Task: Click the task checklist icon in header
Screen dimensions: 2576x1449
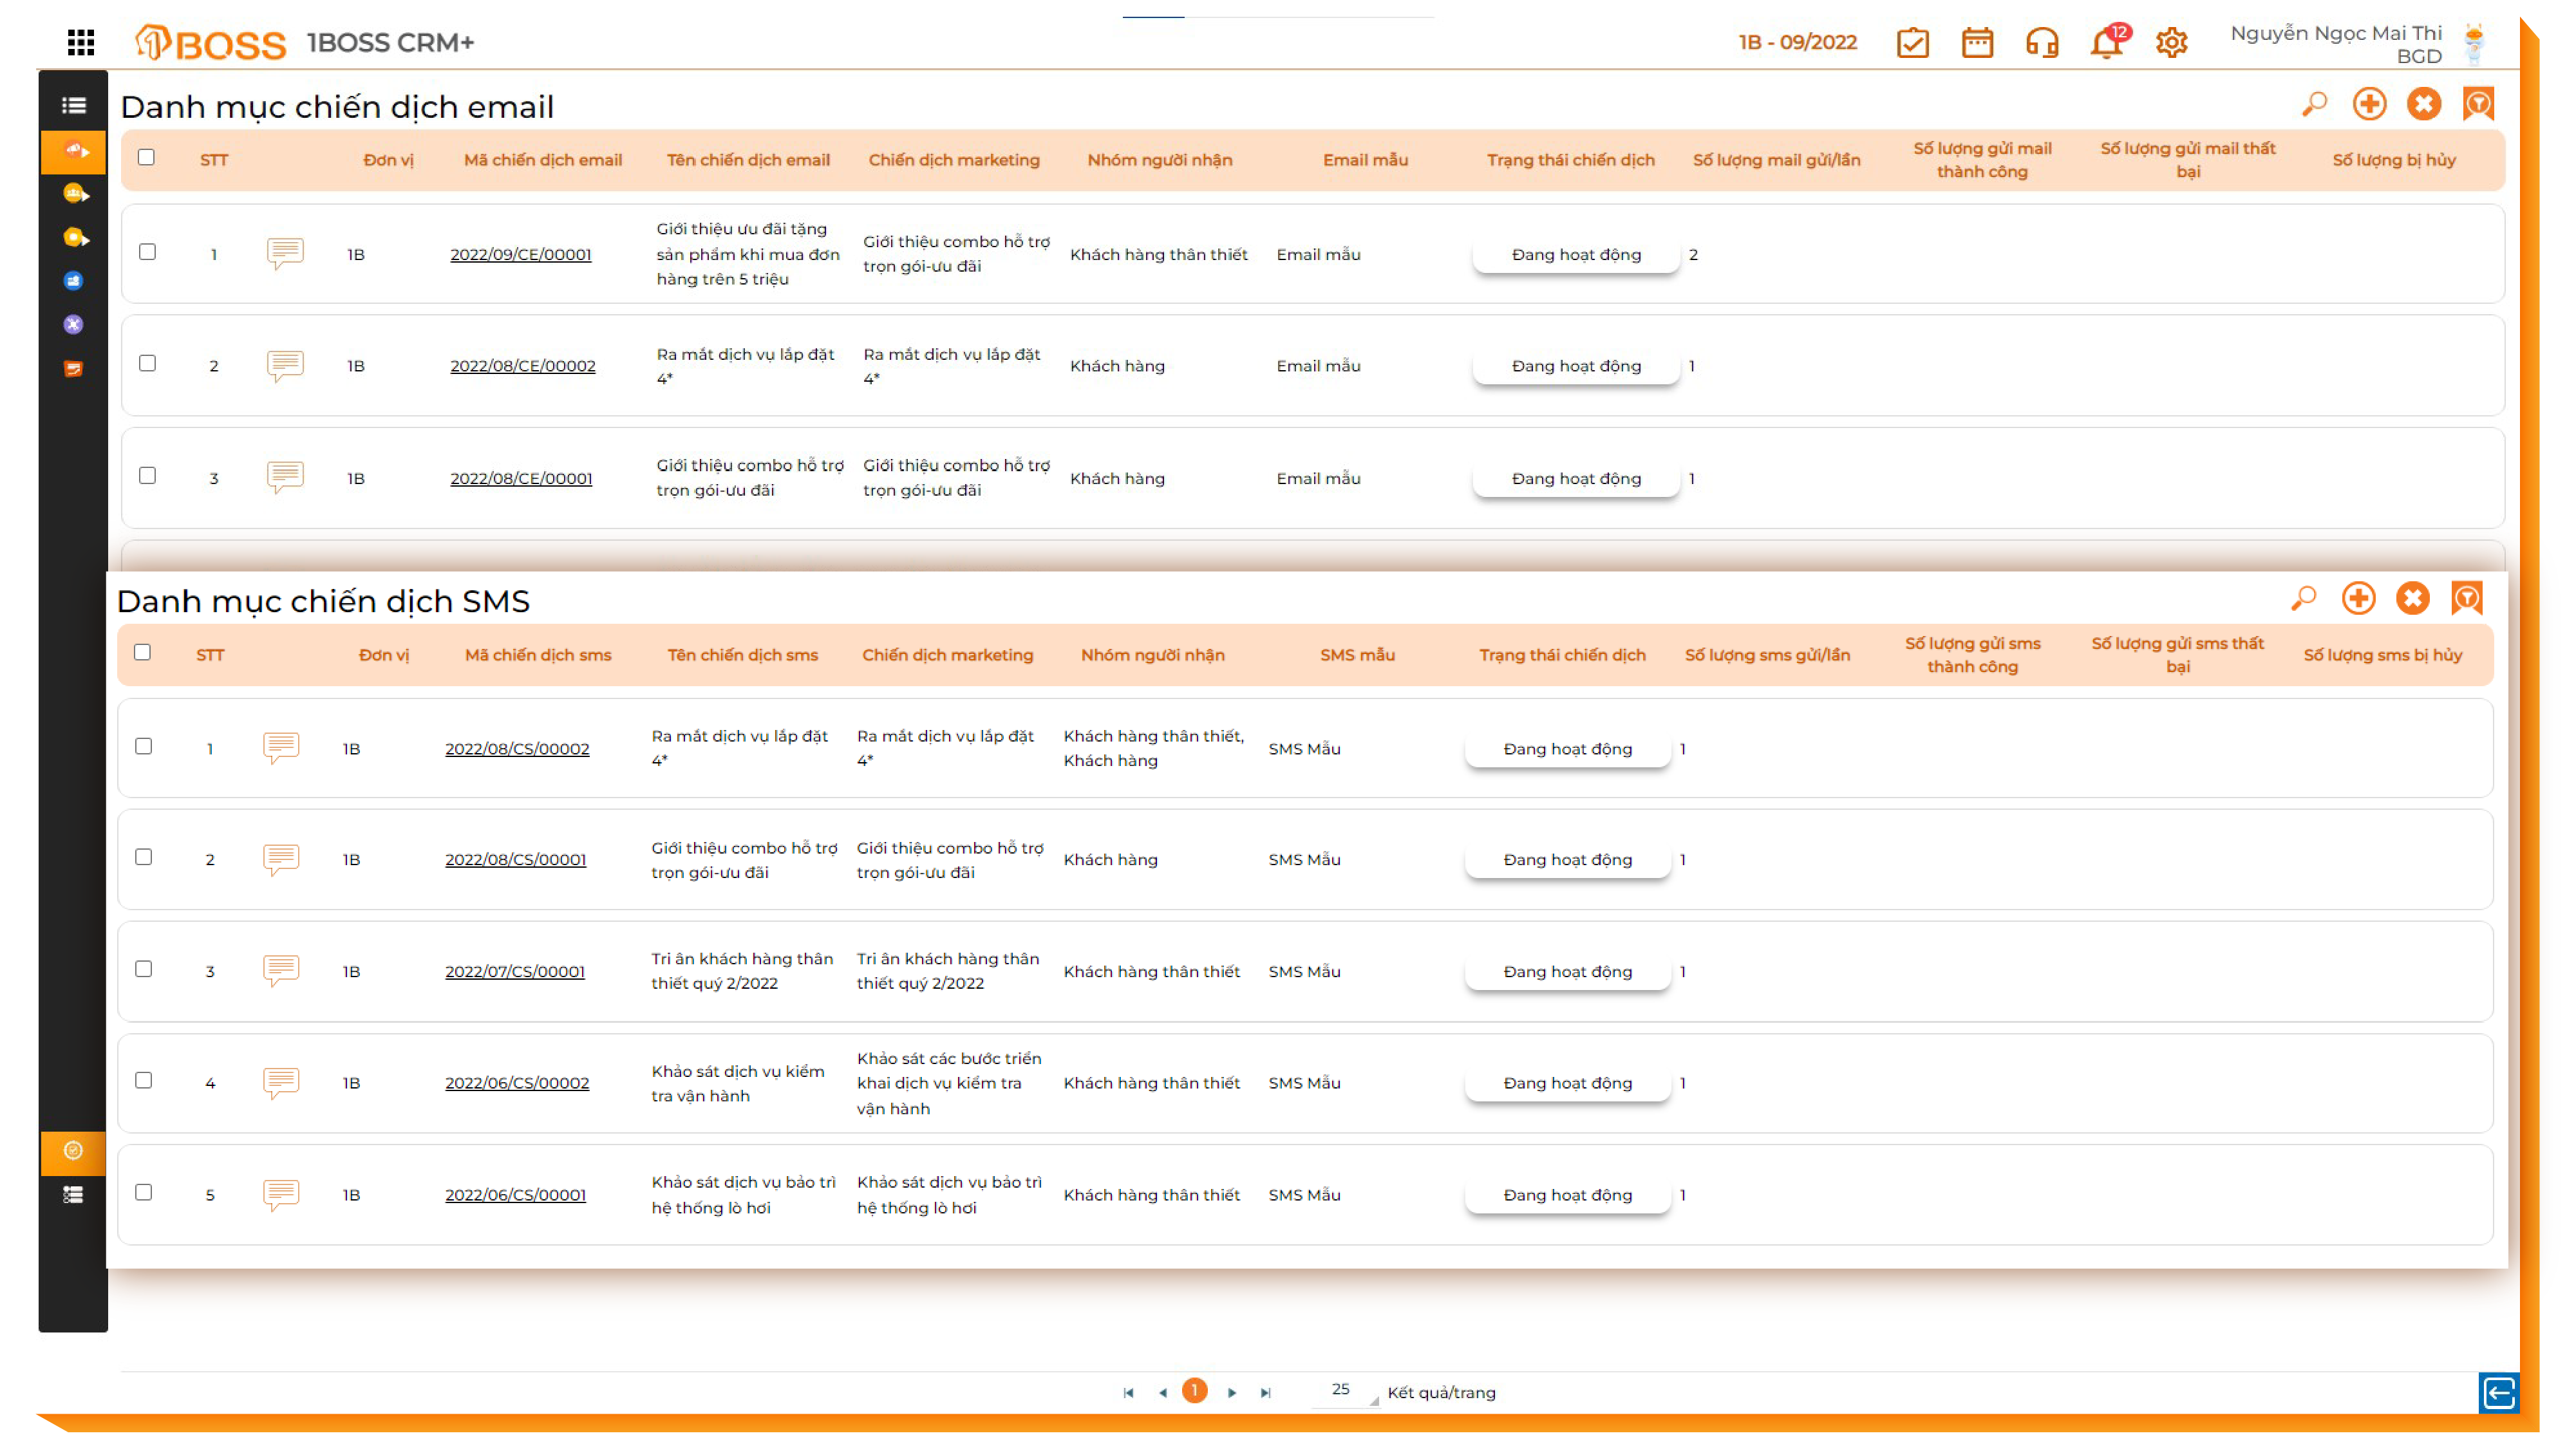Action: [x=1912, y=43]
